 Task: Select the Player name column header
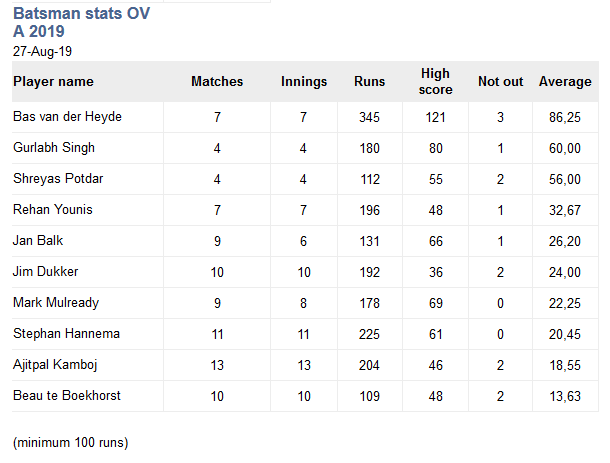point(53,81)
